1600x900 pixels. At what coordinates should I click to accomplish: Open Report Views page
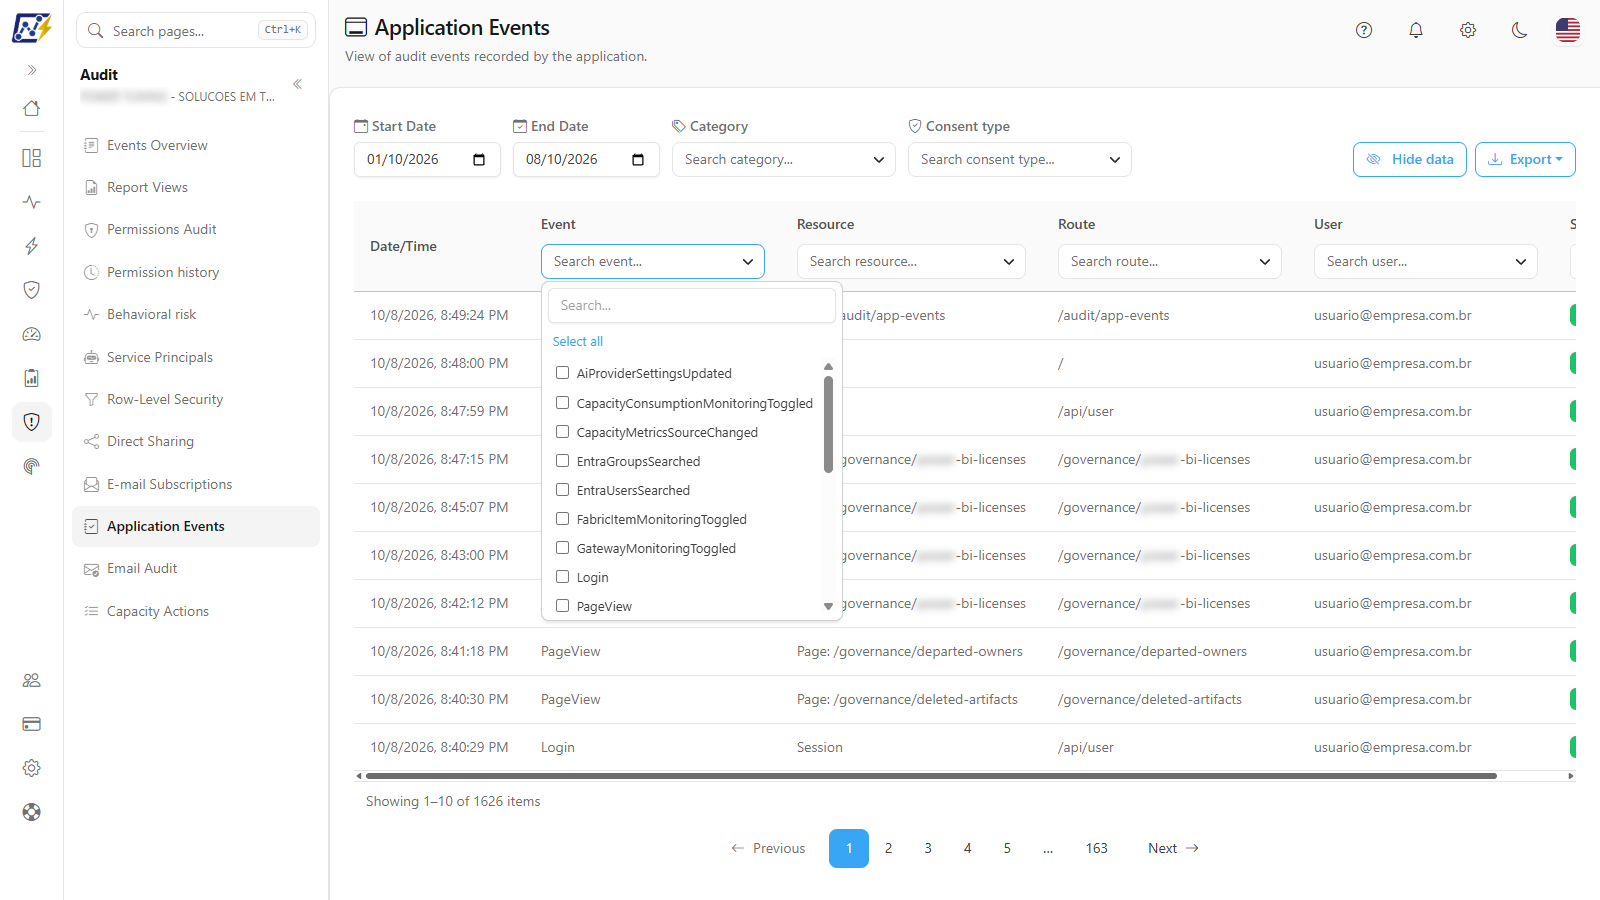tap(196, 188)
